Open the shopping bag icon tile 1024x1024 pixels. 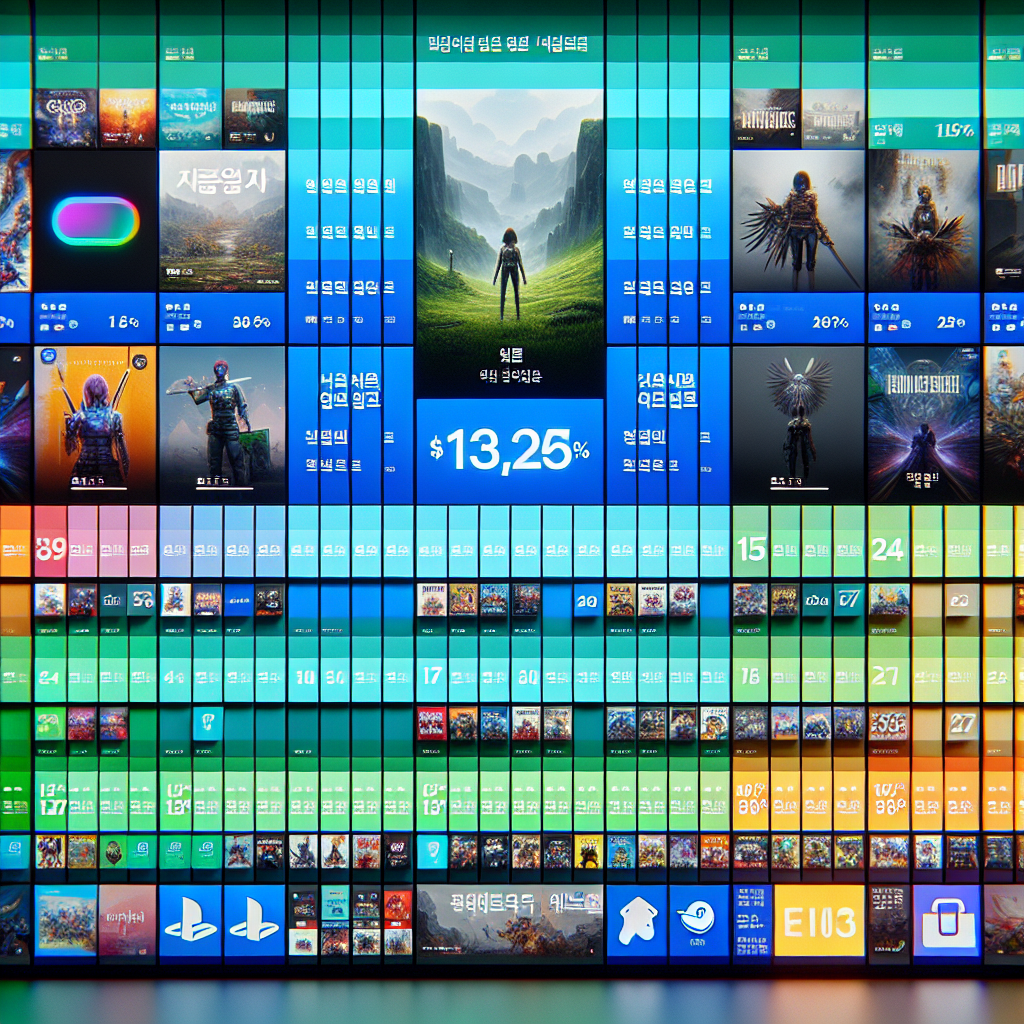point(947,920)
